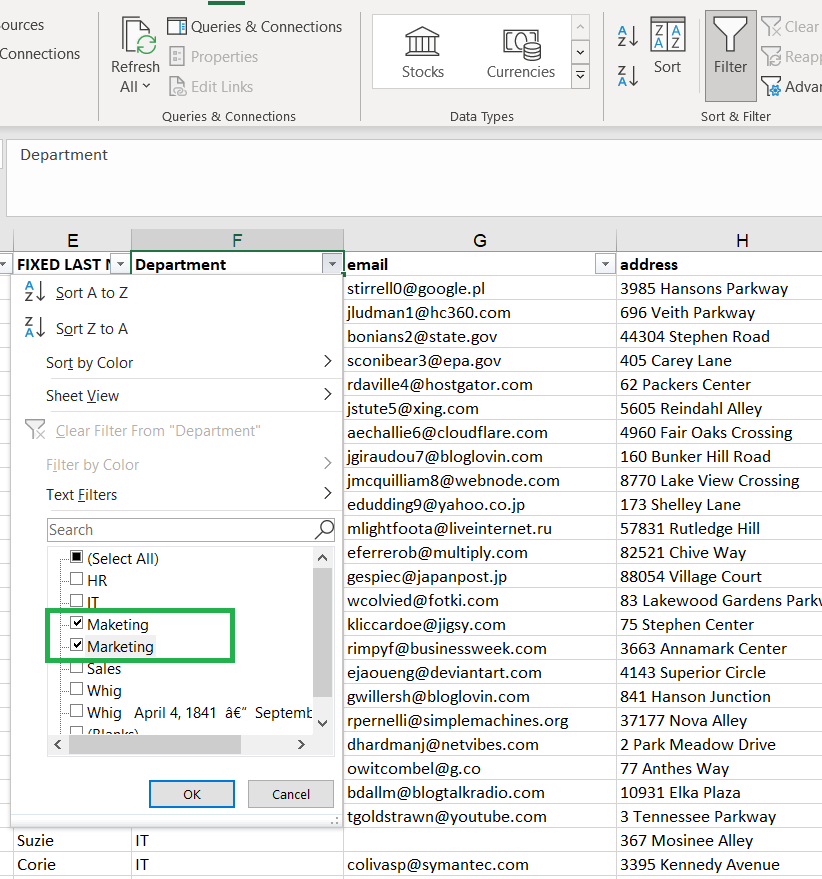Toggle the Filter funnel button
822x879 pixels.
pyautogui.click(x=730, y=54)
